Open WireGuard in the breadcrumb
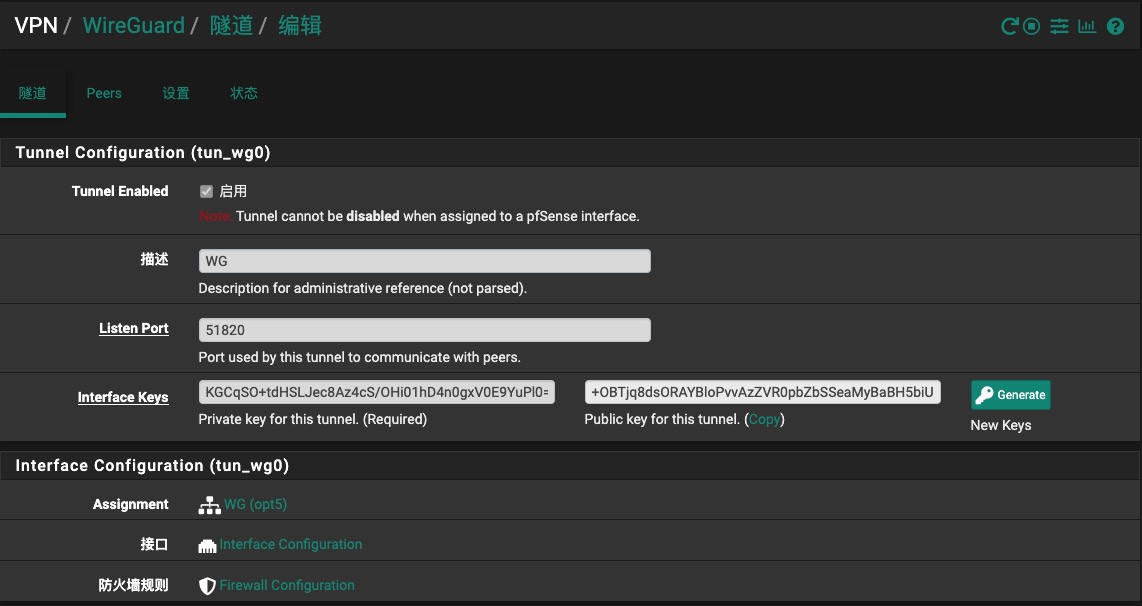The image size is (1142, 606). point(133,25)
